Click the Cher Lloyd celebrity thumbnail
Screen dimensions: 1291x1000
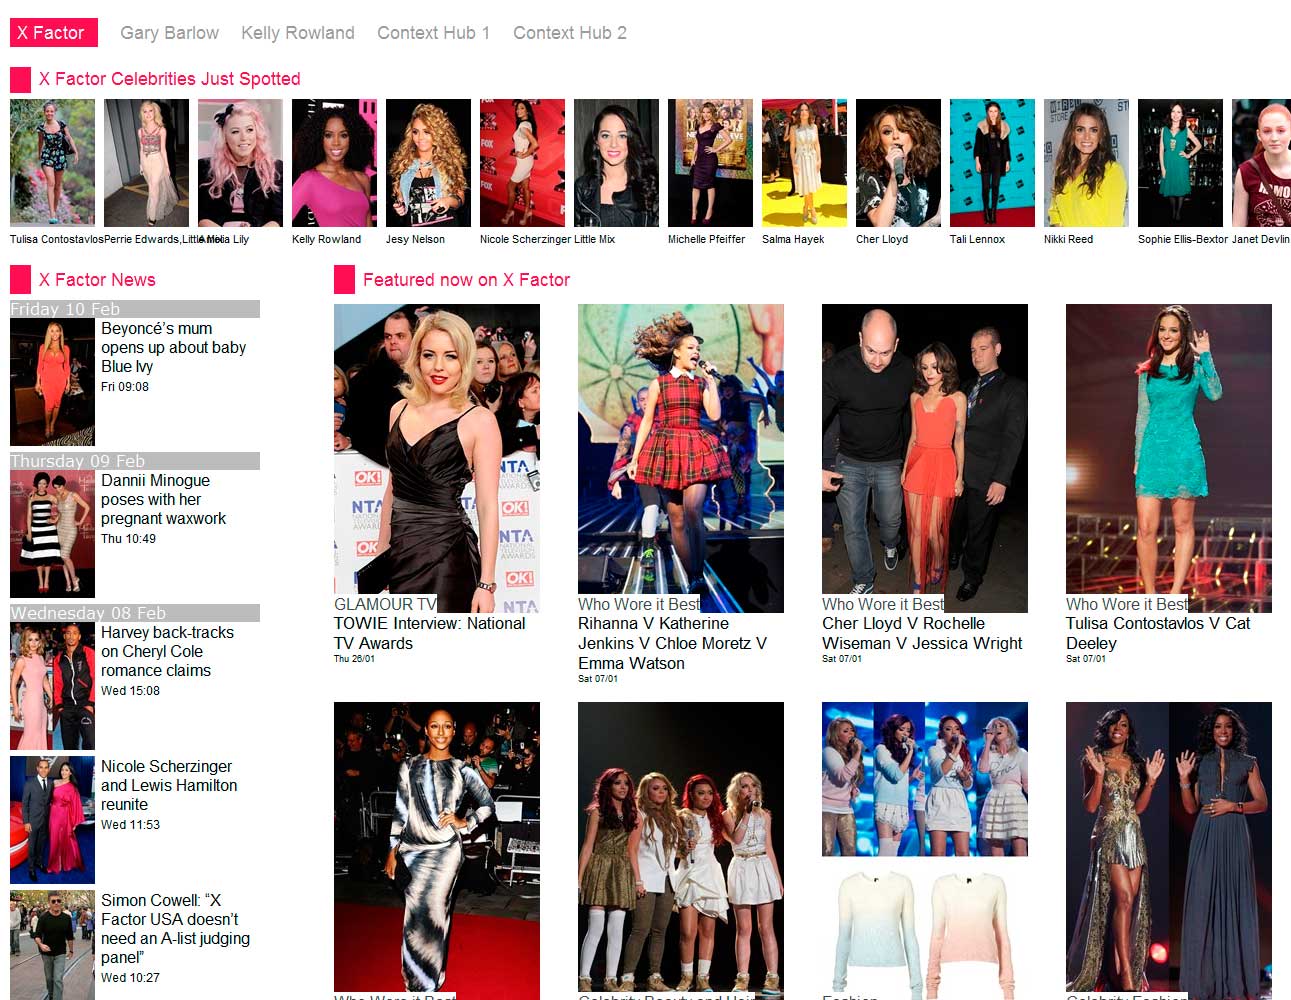click(898, 163)
